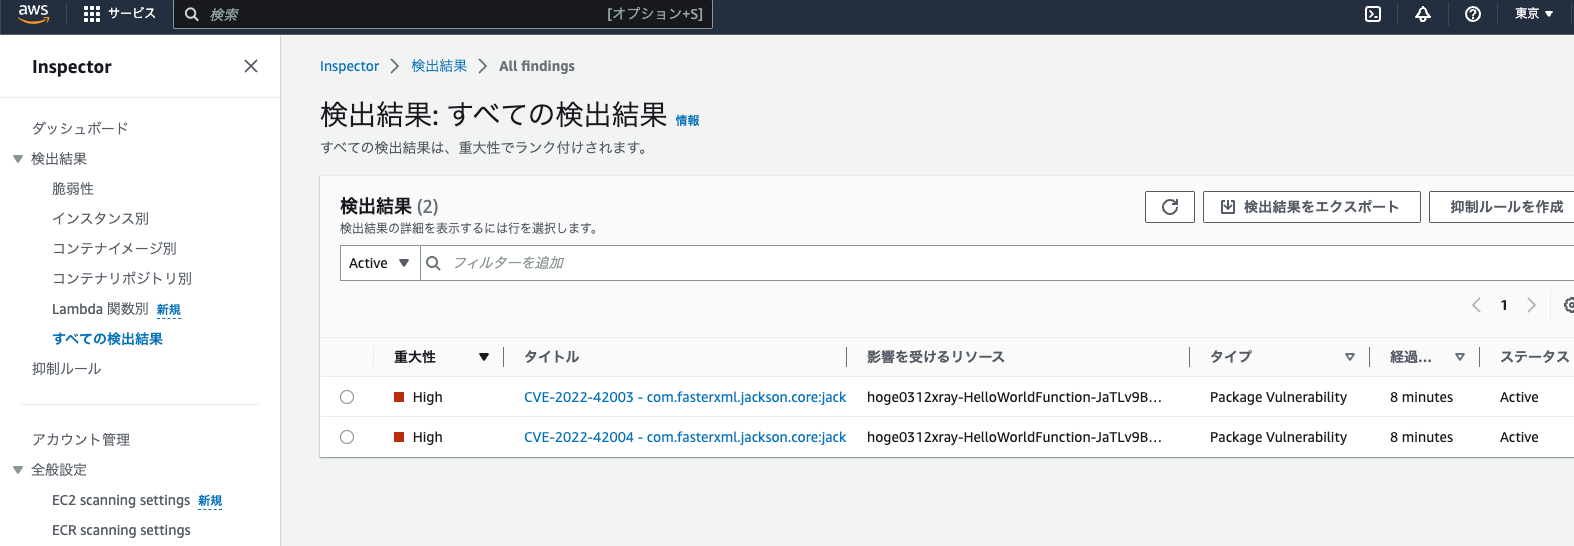Click 8 minutes in CVE-2022-42004 row
This screenshot has width=1574, height=546.
pos(1421,437)
